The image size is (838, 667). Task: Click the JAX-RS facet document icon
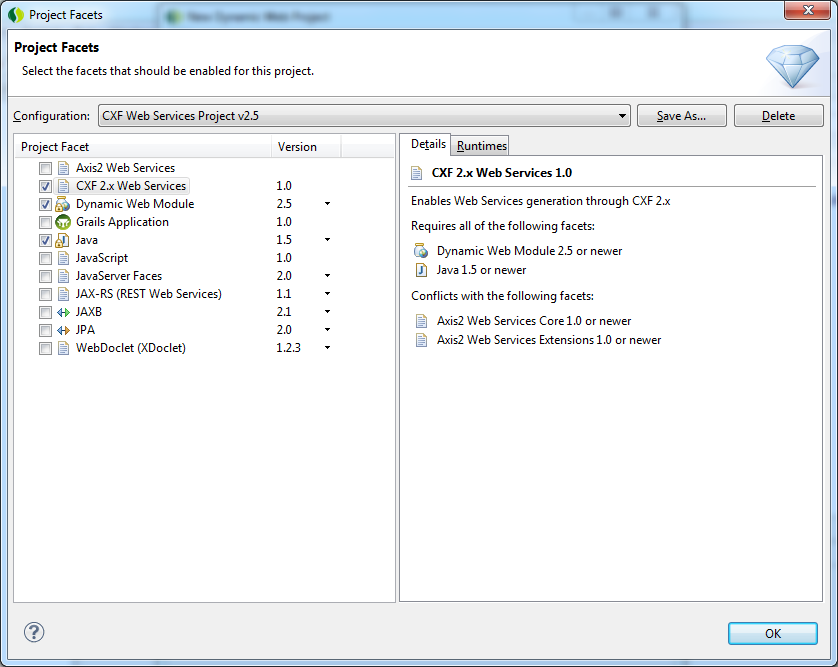(63, 294)
